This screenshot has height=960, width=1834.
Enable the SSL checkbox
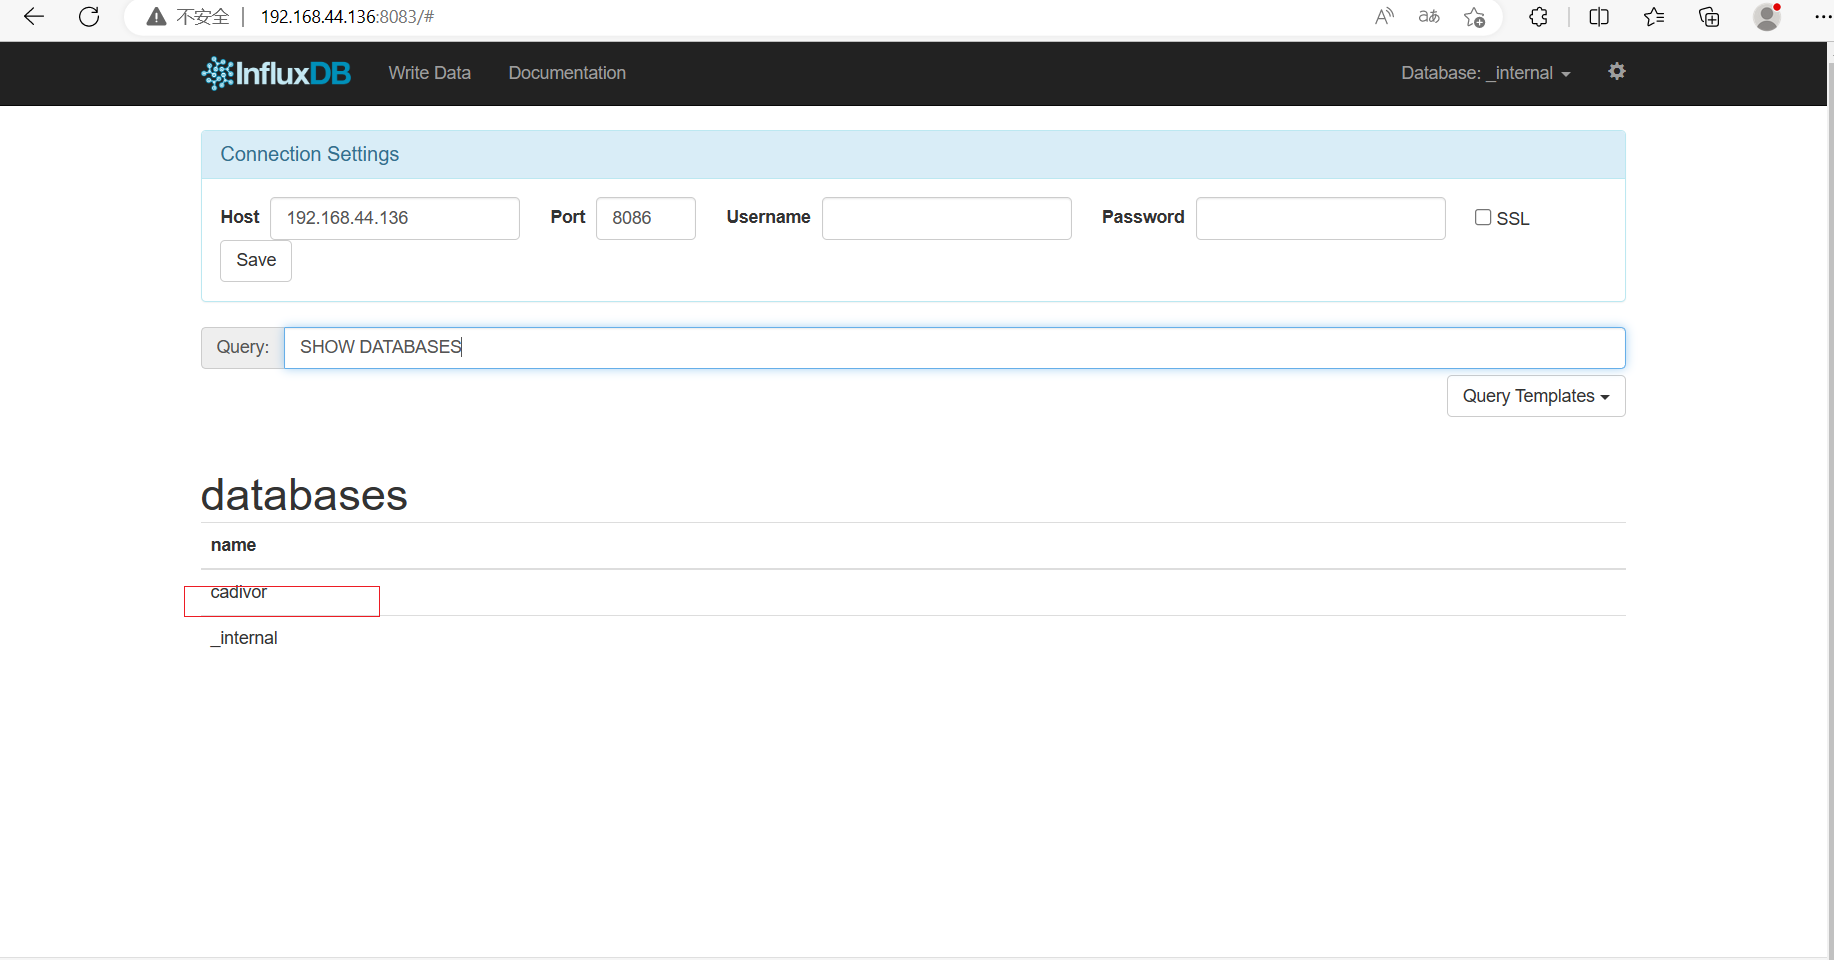[x=1483, y=217]
